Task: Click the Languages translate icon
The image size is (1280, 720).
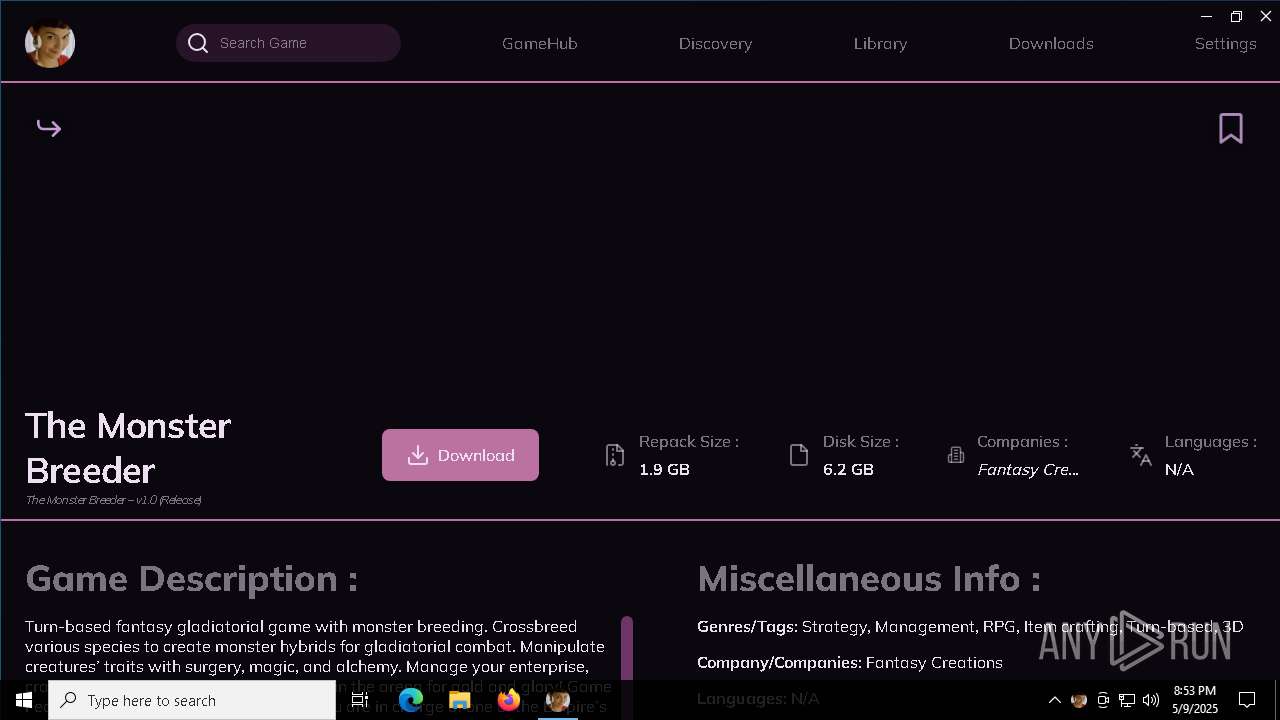Action: [x=1141, y=455]
